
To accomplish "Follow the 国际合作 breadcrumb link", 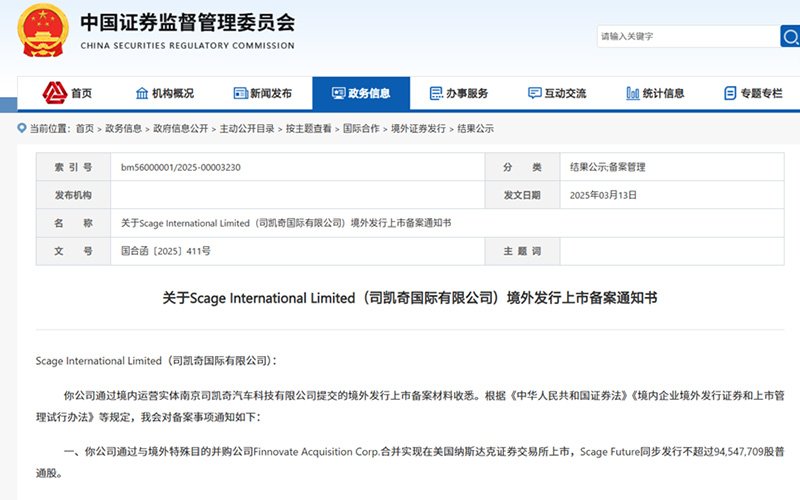I will pyautogui.click(x=361, y=129).
